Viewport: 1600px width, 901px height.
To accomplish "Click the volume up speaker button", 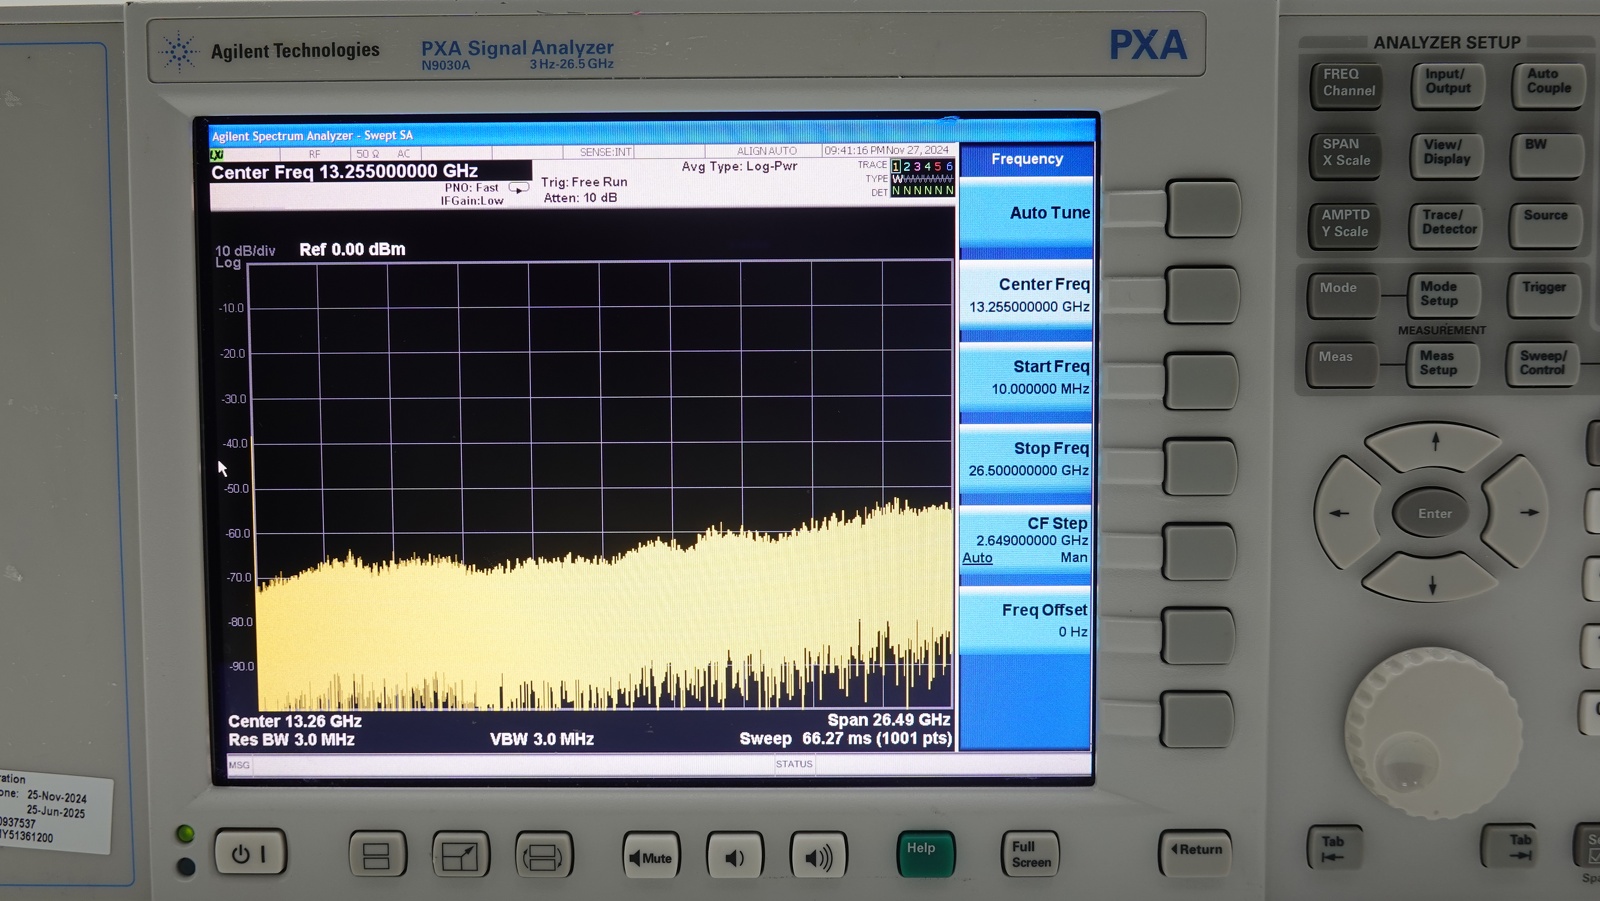I will [818, 857].
